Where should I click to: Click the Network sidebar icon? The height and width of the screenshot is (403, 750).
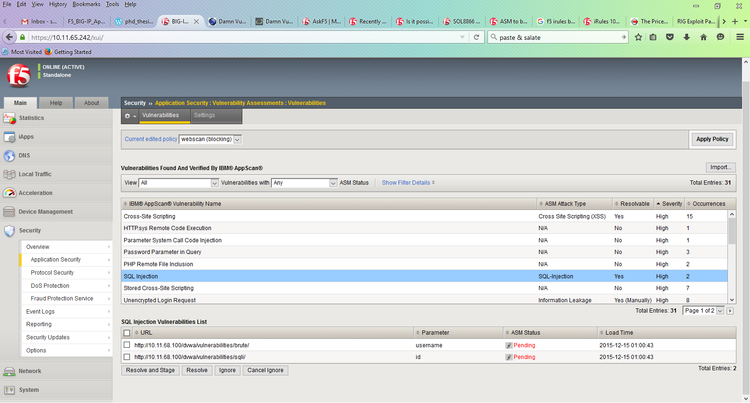pos(9,371)
